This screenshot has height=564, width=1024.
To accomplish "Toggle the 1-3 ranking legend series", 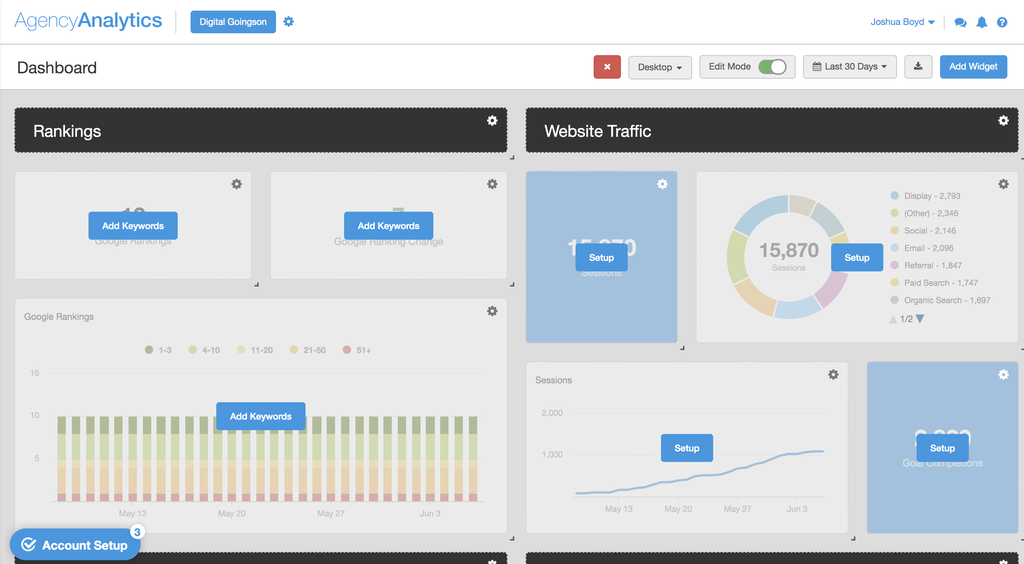I will [158, 350].
